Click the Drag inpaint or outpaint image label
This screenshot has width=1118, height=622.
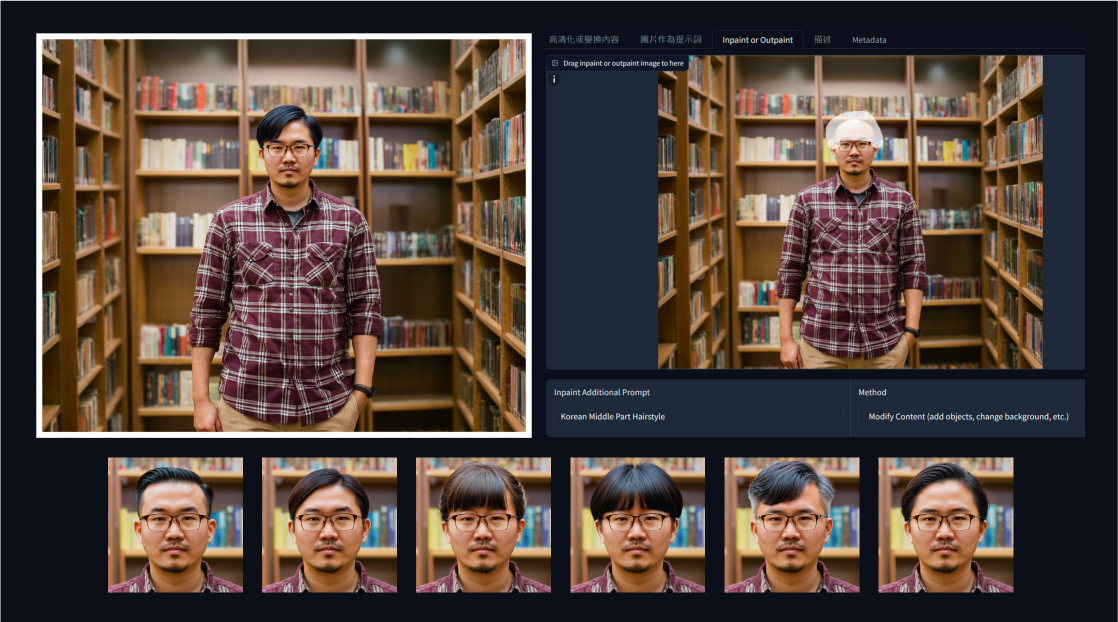[x=623, y=63]
